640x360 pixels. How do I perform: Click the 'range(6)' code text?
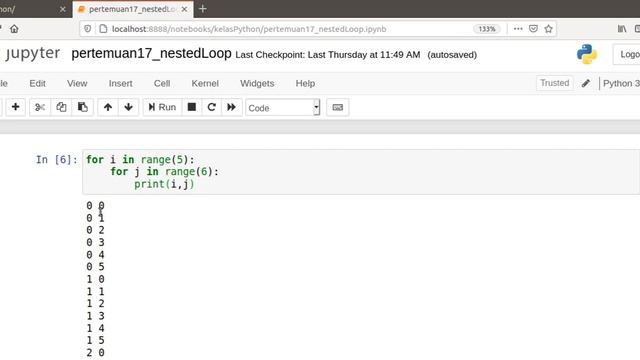pyautogui.click(x=189, y=172)
